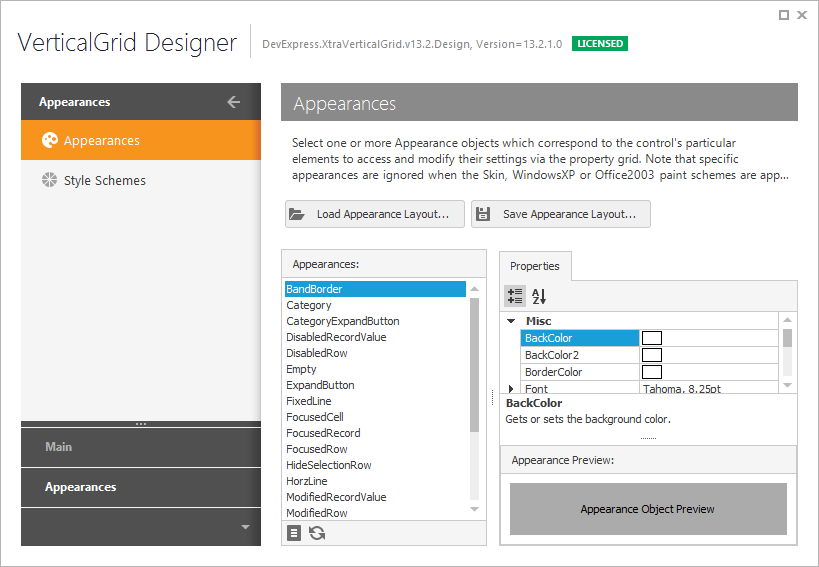This screenshot has width=819, height=567.
Task: Click the appearances list scrollbar thumb
Action: point(474,365)
